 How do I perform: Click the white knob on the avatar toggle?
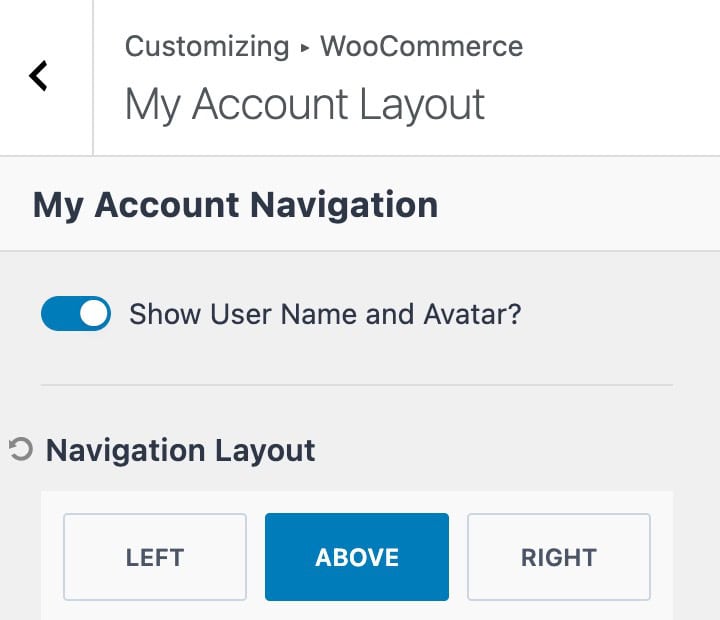pyautogui.click(x=93, y=314)
